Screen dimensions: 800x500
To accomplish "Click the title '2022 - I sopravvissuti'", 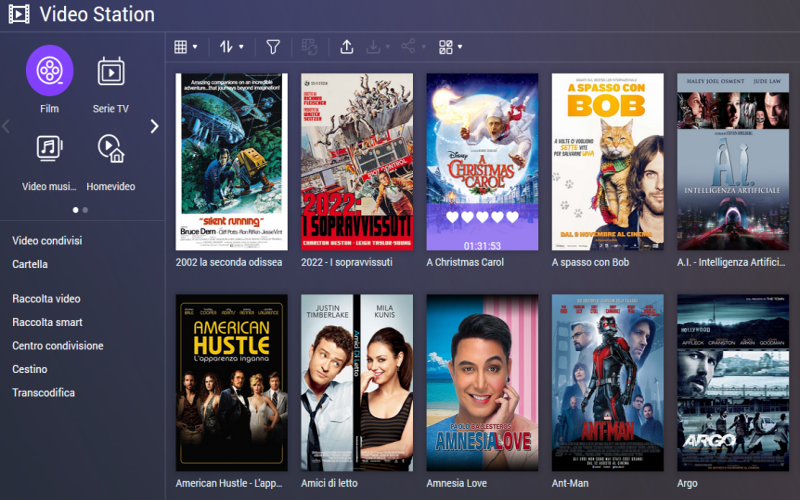I will click(347, 262).
